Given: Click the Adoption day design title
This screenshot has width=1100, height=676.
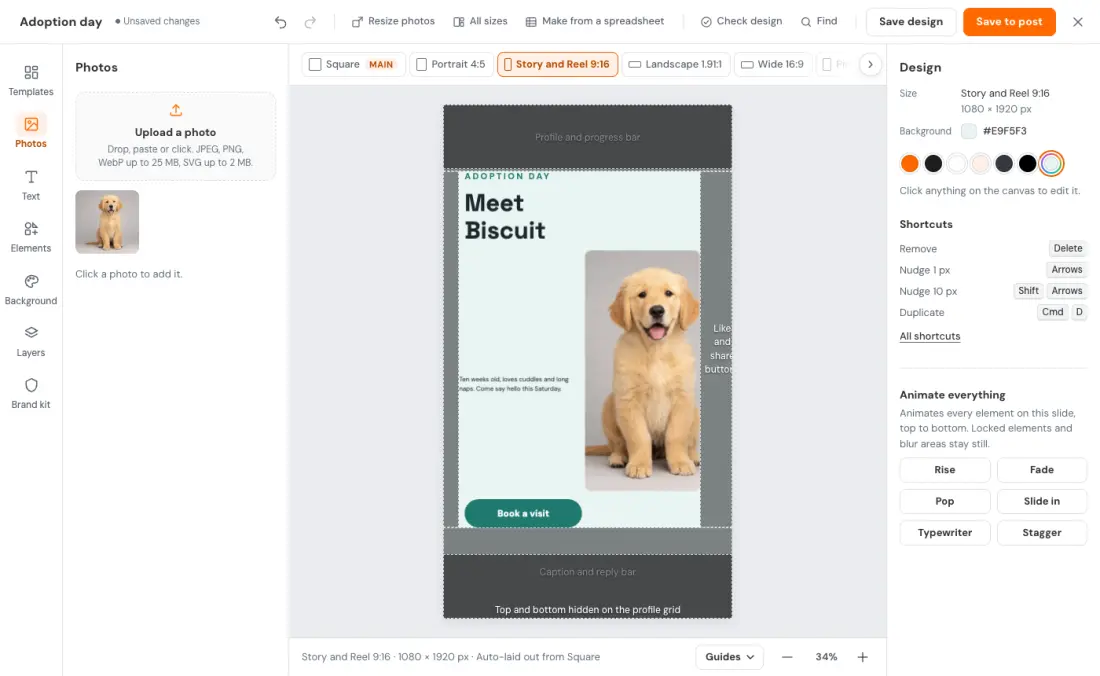Looking at the screenshot, I should tap(61, 22).
